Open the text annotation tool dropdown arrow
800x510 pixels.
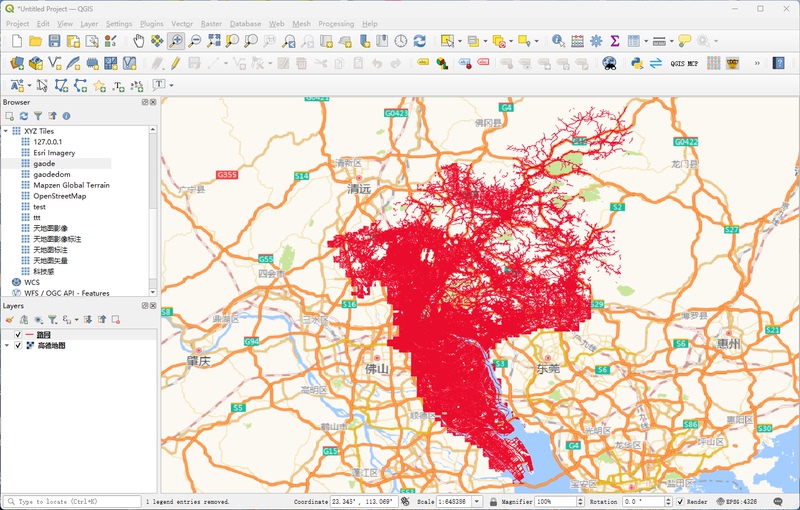(171, 85)
